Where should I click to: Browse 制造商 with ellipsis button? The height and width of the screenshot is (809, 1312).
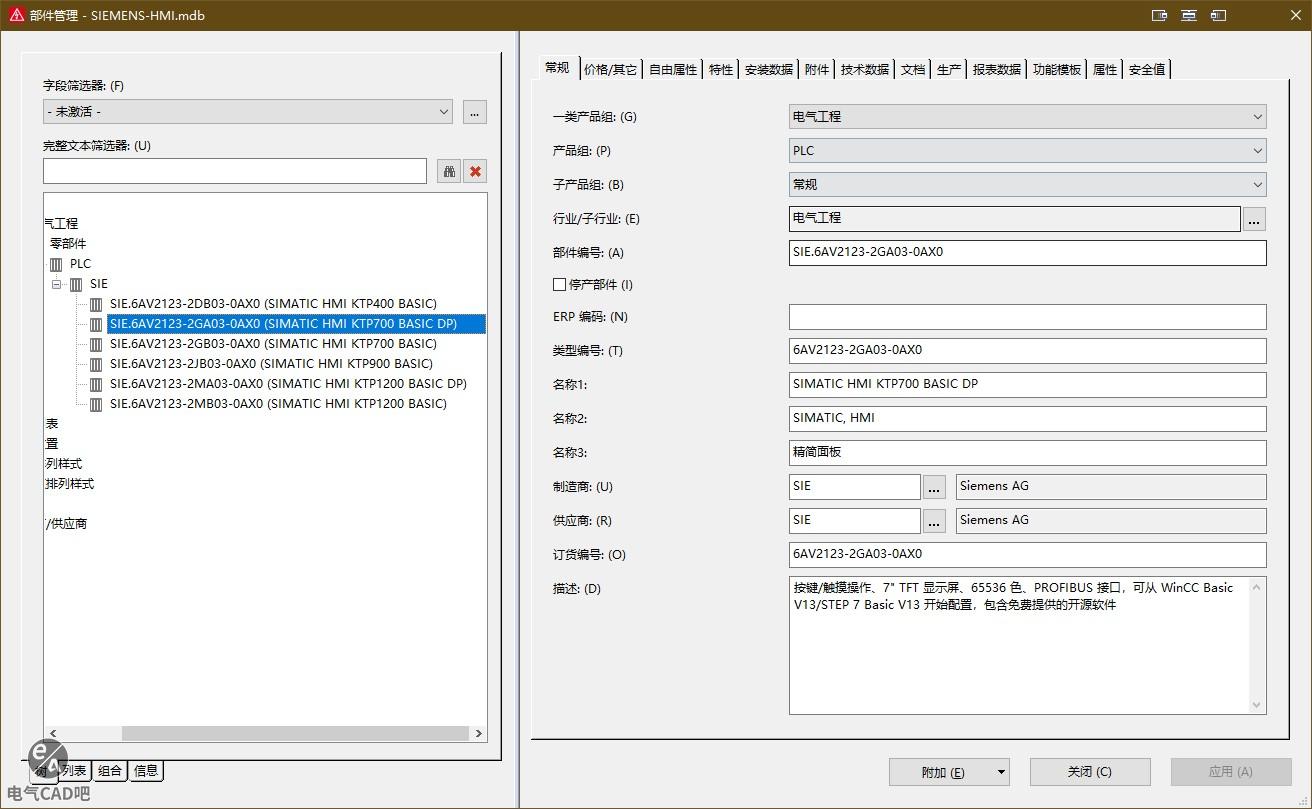934,487
